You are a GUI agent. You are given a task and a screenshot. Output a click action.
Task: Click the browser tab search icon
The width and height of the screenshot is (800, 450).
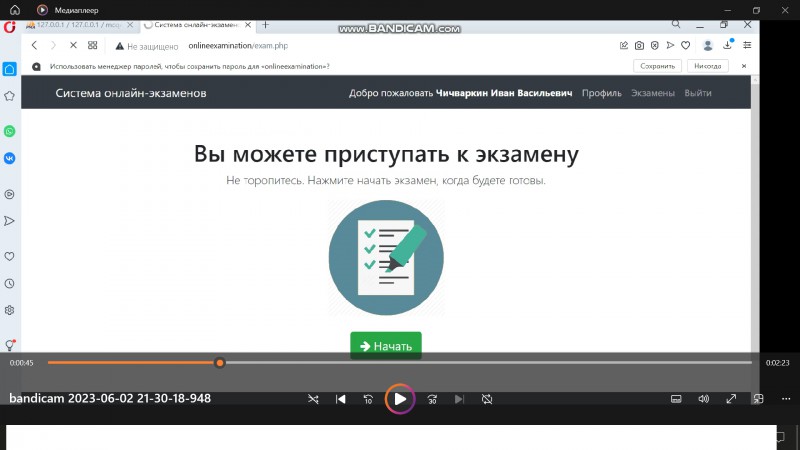point(676,24)
